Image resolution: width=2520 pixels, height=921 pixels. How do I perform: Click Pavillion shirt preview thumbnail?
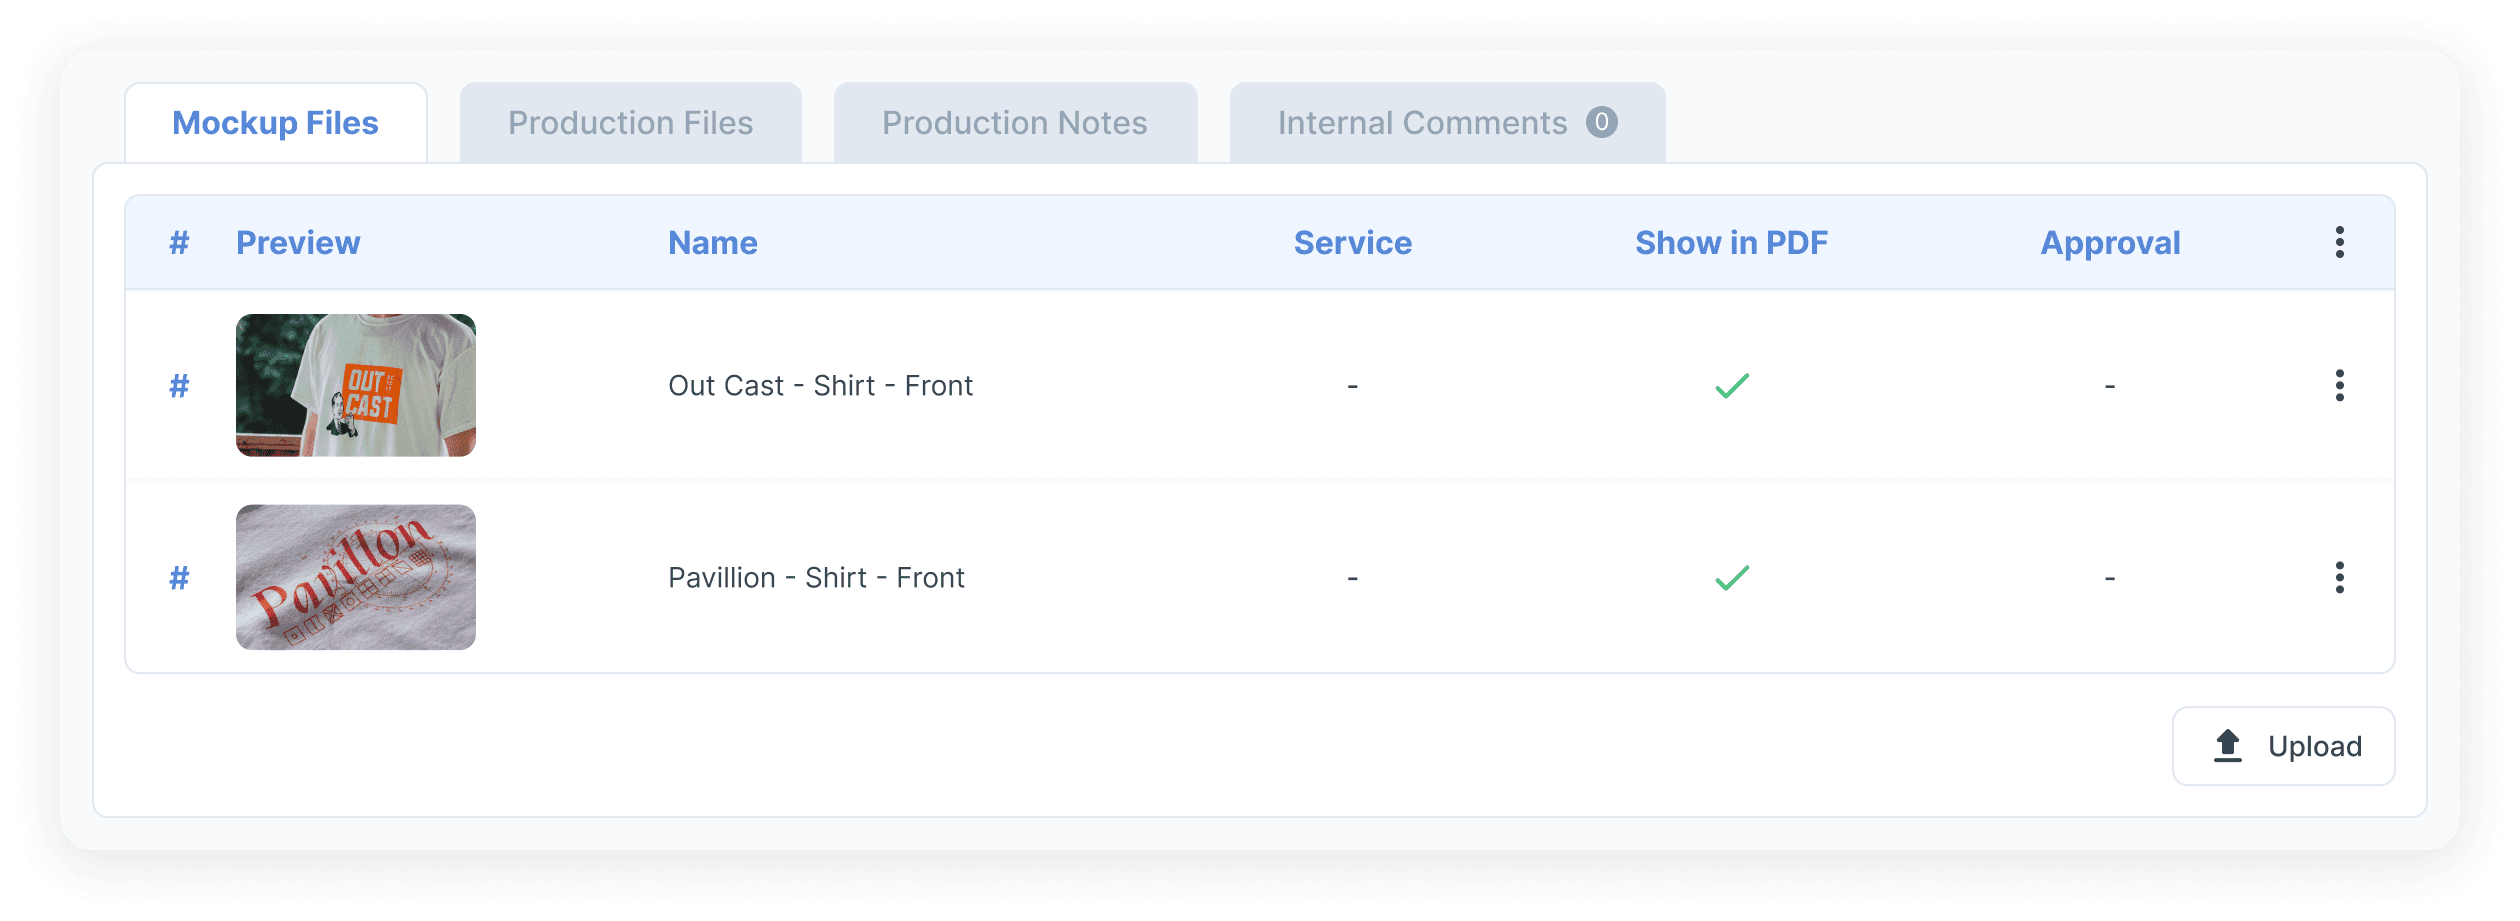(x=355, y=577)
